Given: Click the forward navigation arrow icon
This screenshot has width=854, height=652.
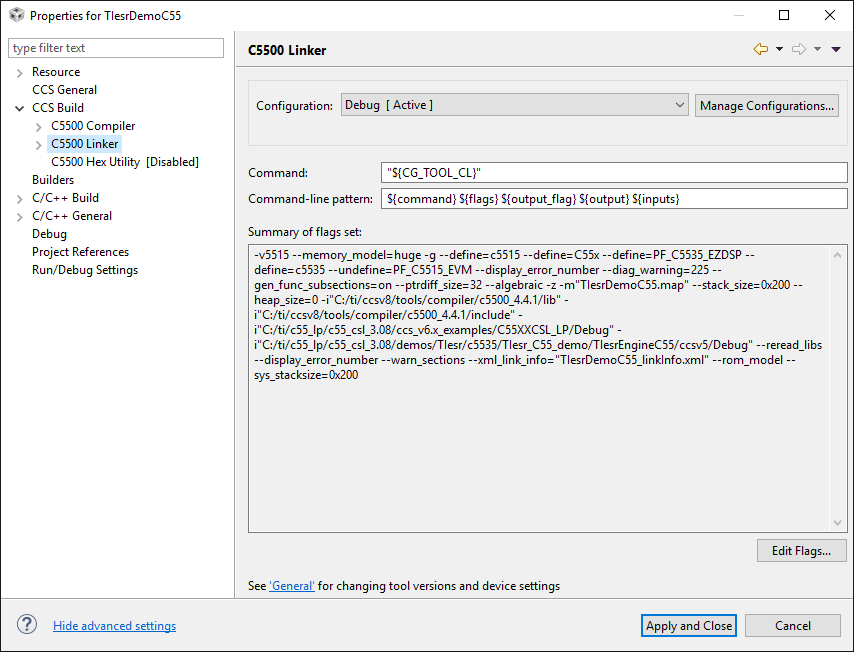Looking at the screenshot, I should pos(799,49).
